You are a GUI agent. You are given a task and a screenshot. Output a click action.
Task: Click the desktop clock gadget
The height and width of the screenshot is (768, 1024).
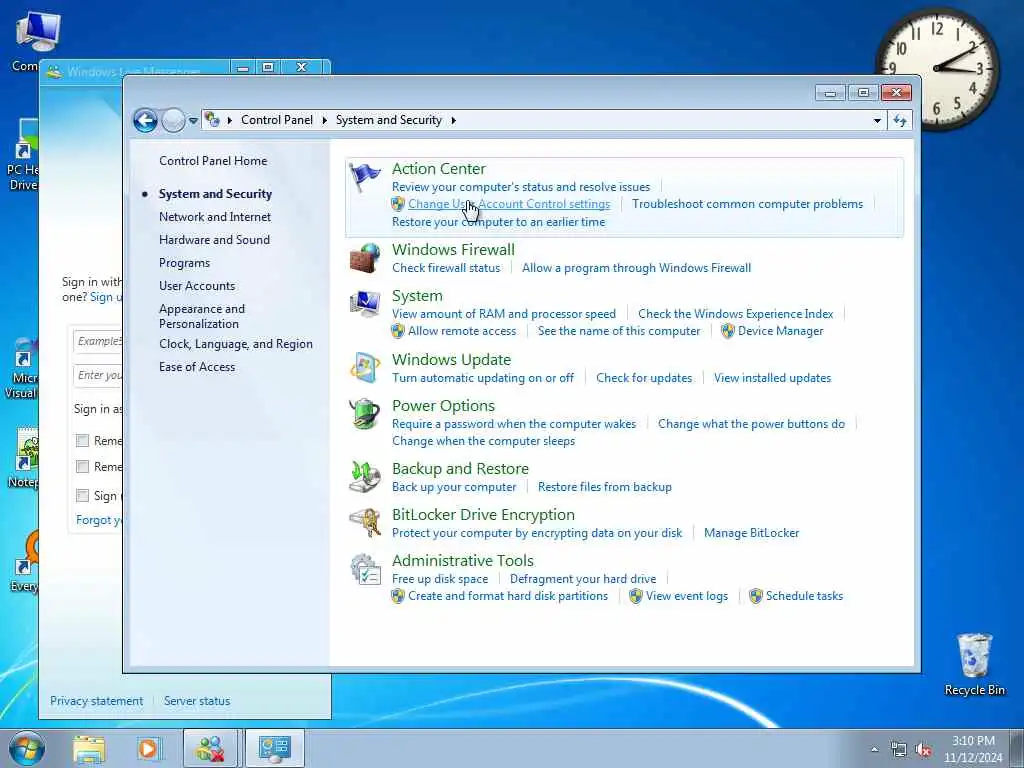click(x=936, y=69)
